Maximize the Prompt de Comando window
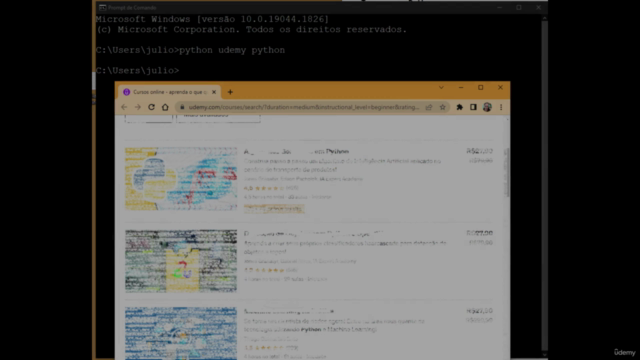Viewport: 640px width, 360px height. pyautogui.click(x=519, y=7)
